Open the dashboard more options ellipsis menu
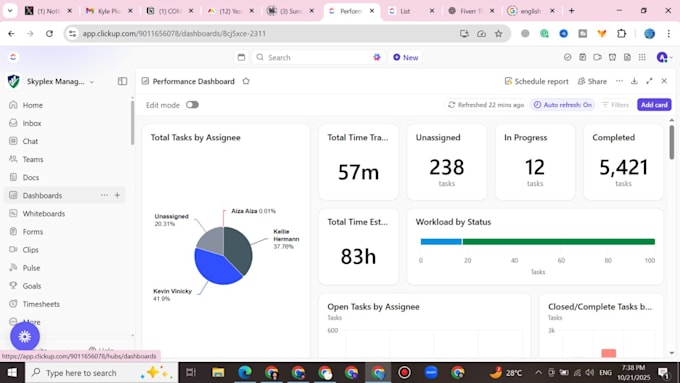The height and width of the screenshot is (383, 680). click(x=619, y=81)
